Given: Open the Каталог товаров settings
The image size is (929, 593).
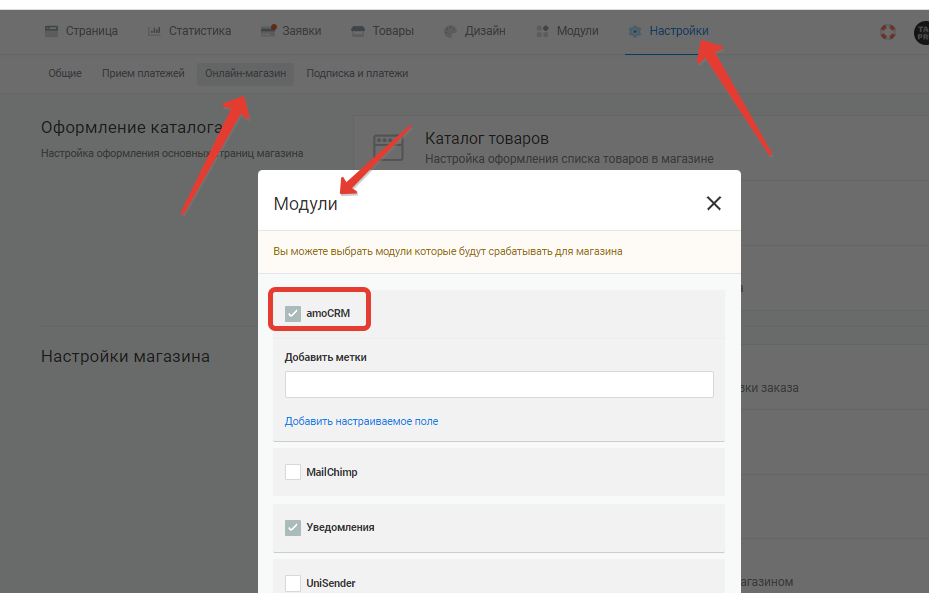Looking at the screenshot, I should [x=641, y=148].
